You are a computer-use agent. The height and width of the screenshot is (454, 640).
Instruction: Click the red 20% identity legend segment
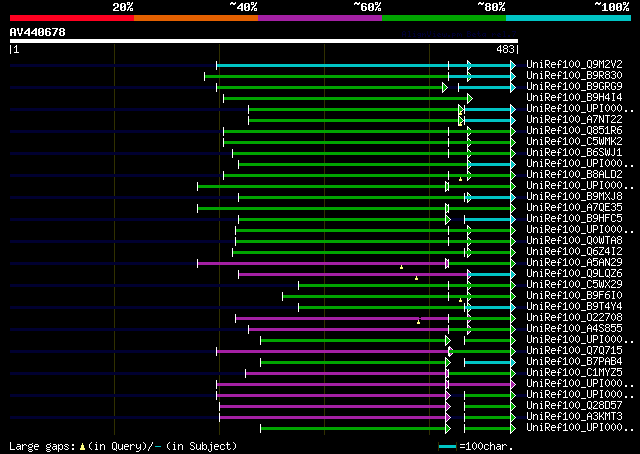point(72,18)
